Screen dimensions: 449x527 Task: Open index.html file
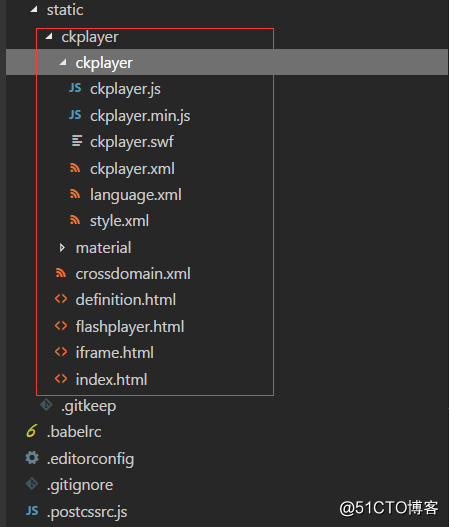click(111, 380)
